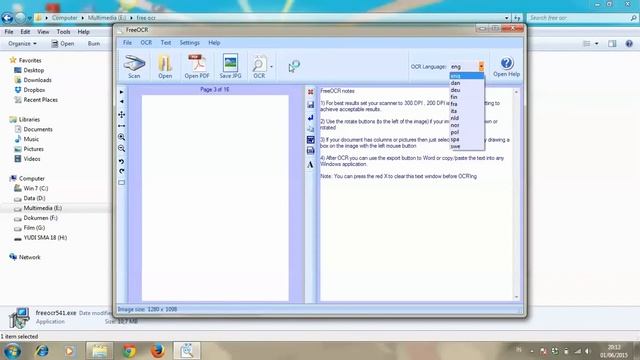Click Open button in Explorer toolbar
The height and width of the screenshot is (360, 640).
pos(63,43)
